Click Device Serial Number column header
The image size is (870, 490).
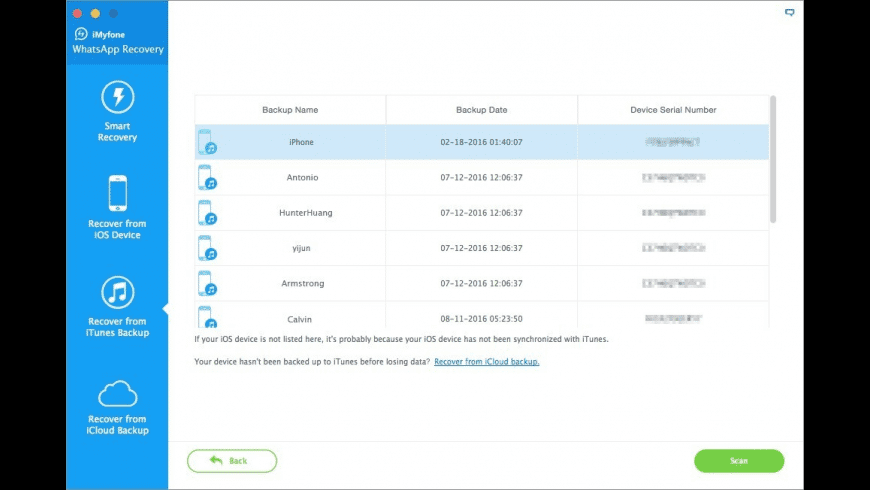673,110
